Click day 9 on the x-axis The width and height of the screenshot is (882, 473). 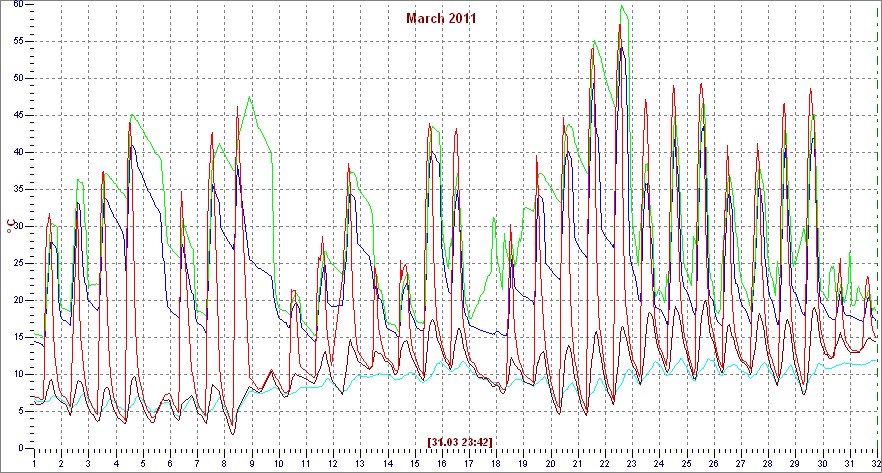coord(251,464)
